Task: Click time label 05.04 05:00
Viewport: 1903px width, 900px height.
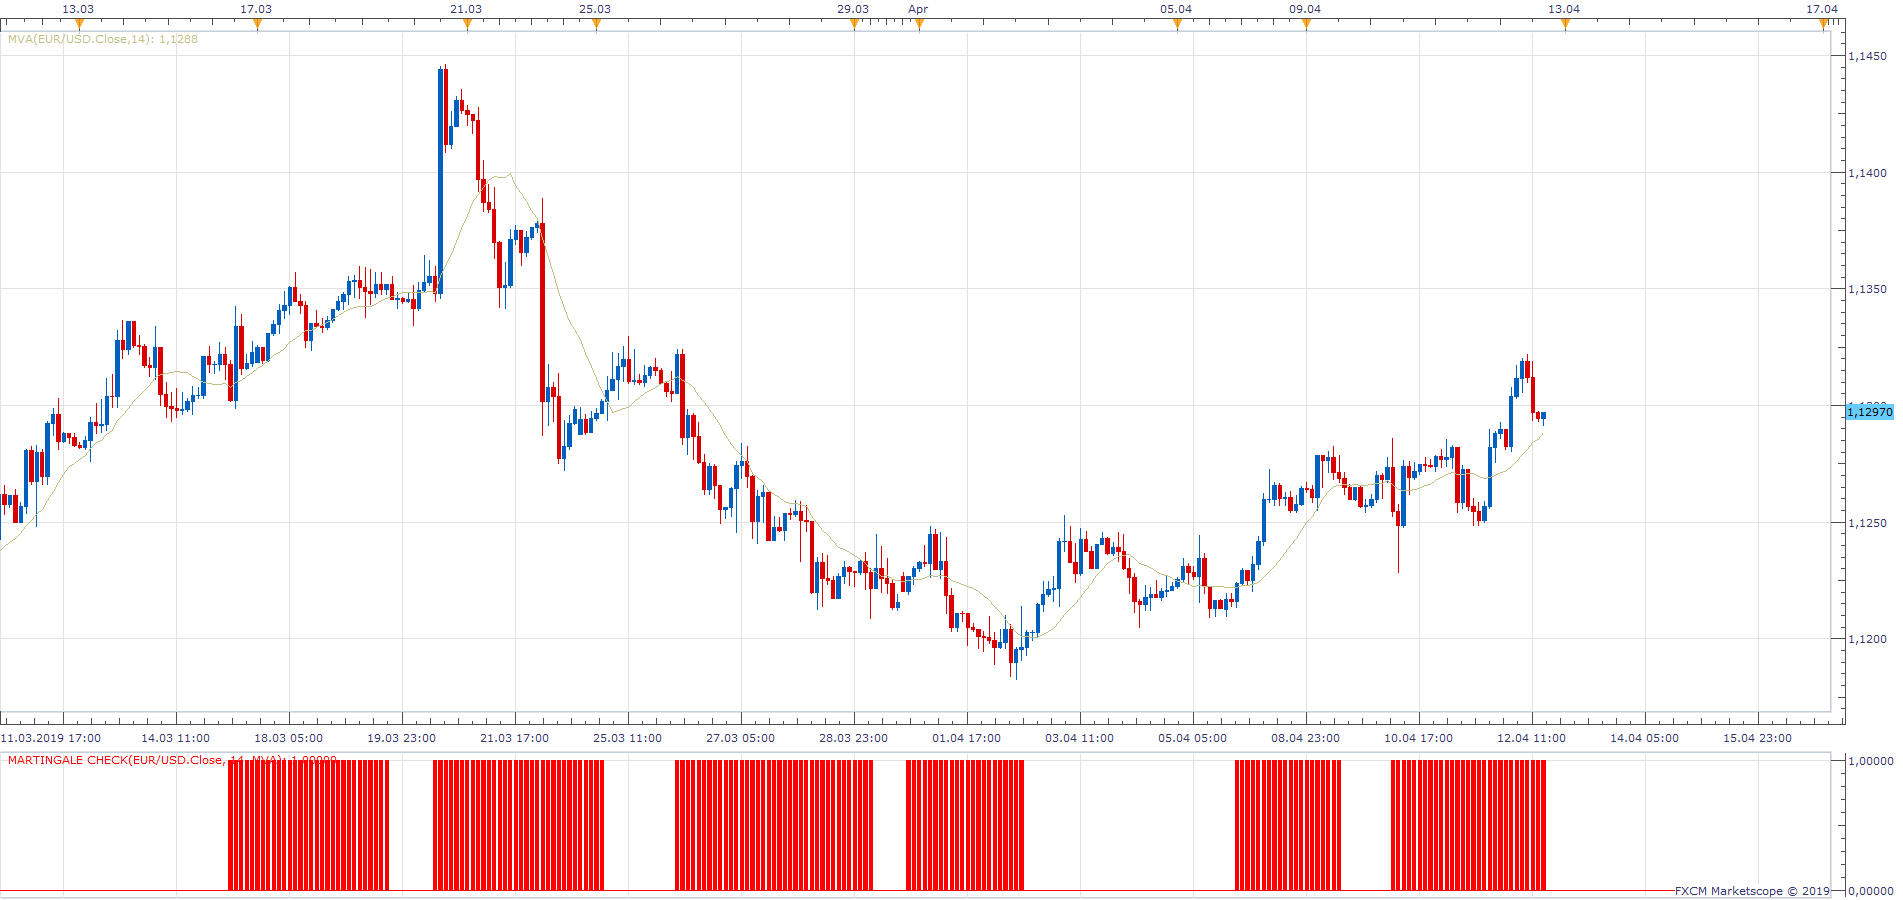Action: click(1193, 738)
